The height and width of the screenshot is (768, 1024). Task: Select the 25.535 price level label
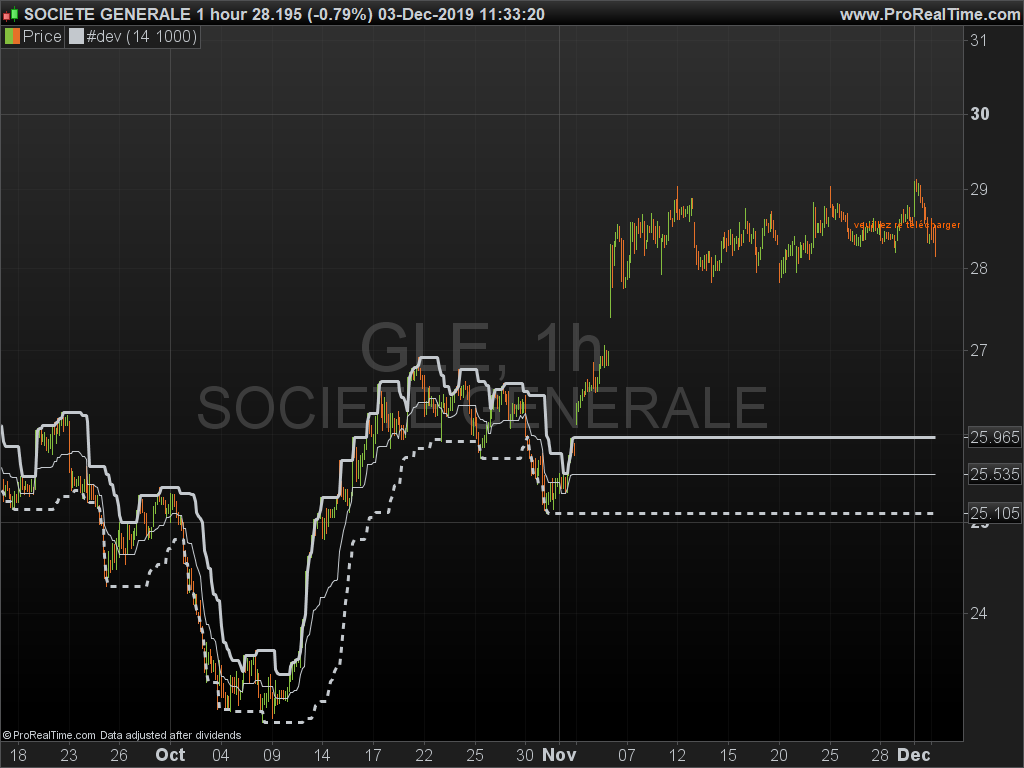pos(995,475)
